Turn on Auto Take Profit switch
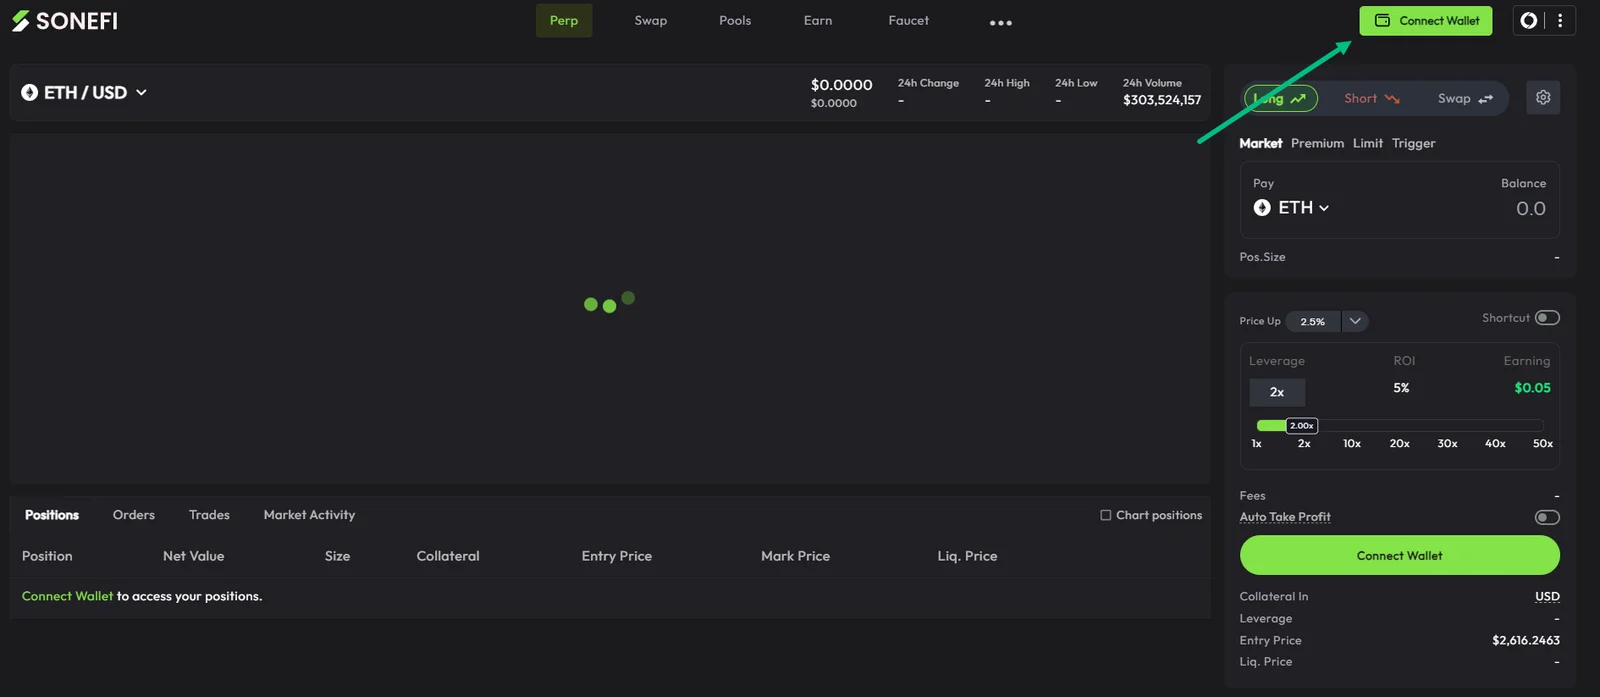1600x697 pixels. pos(1547,517)
